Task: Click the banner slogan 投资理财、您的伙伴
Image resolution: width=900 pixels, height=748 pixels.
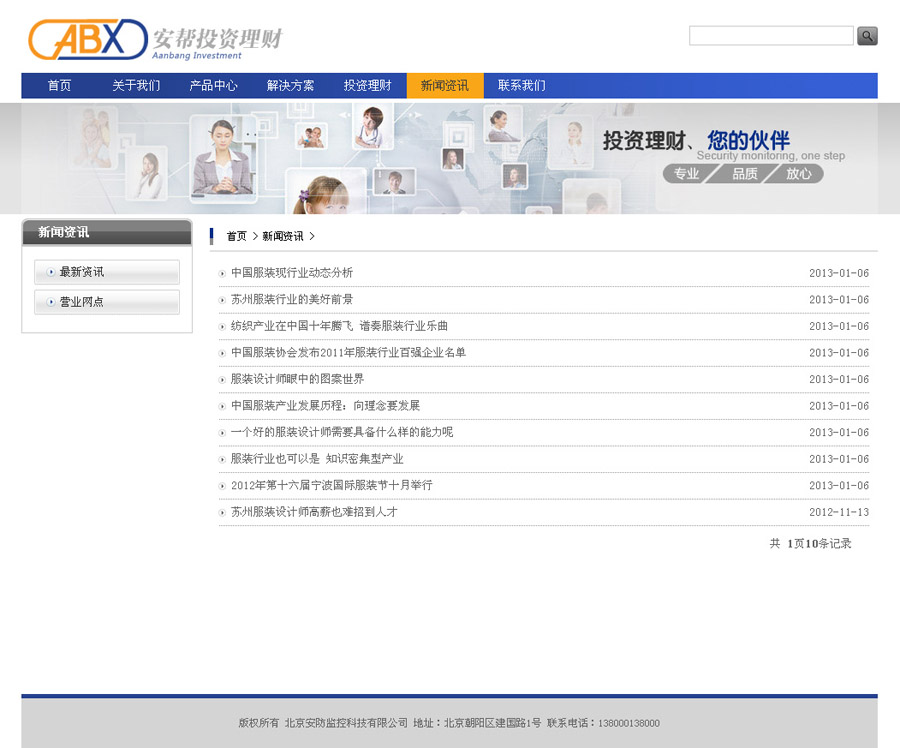Action: click(x=696, y=140)
